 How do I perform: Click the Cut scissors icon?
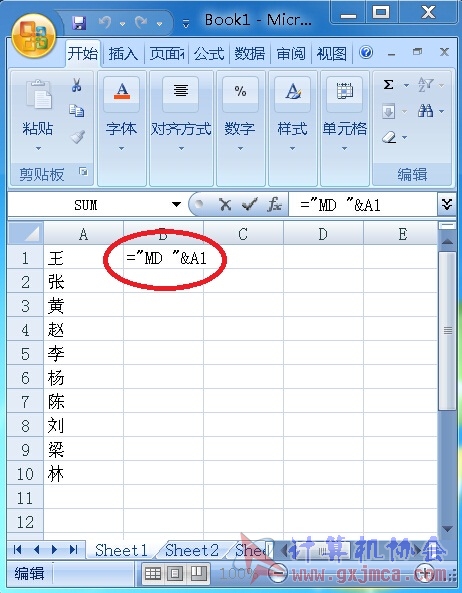click(x=76, y=85)
